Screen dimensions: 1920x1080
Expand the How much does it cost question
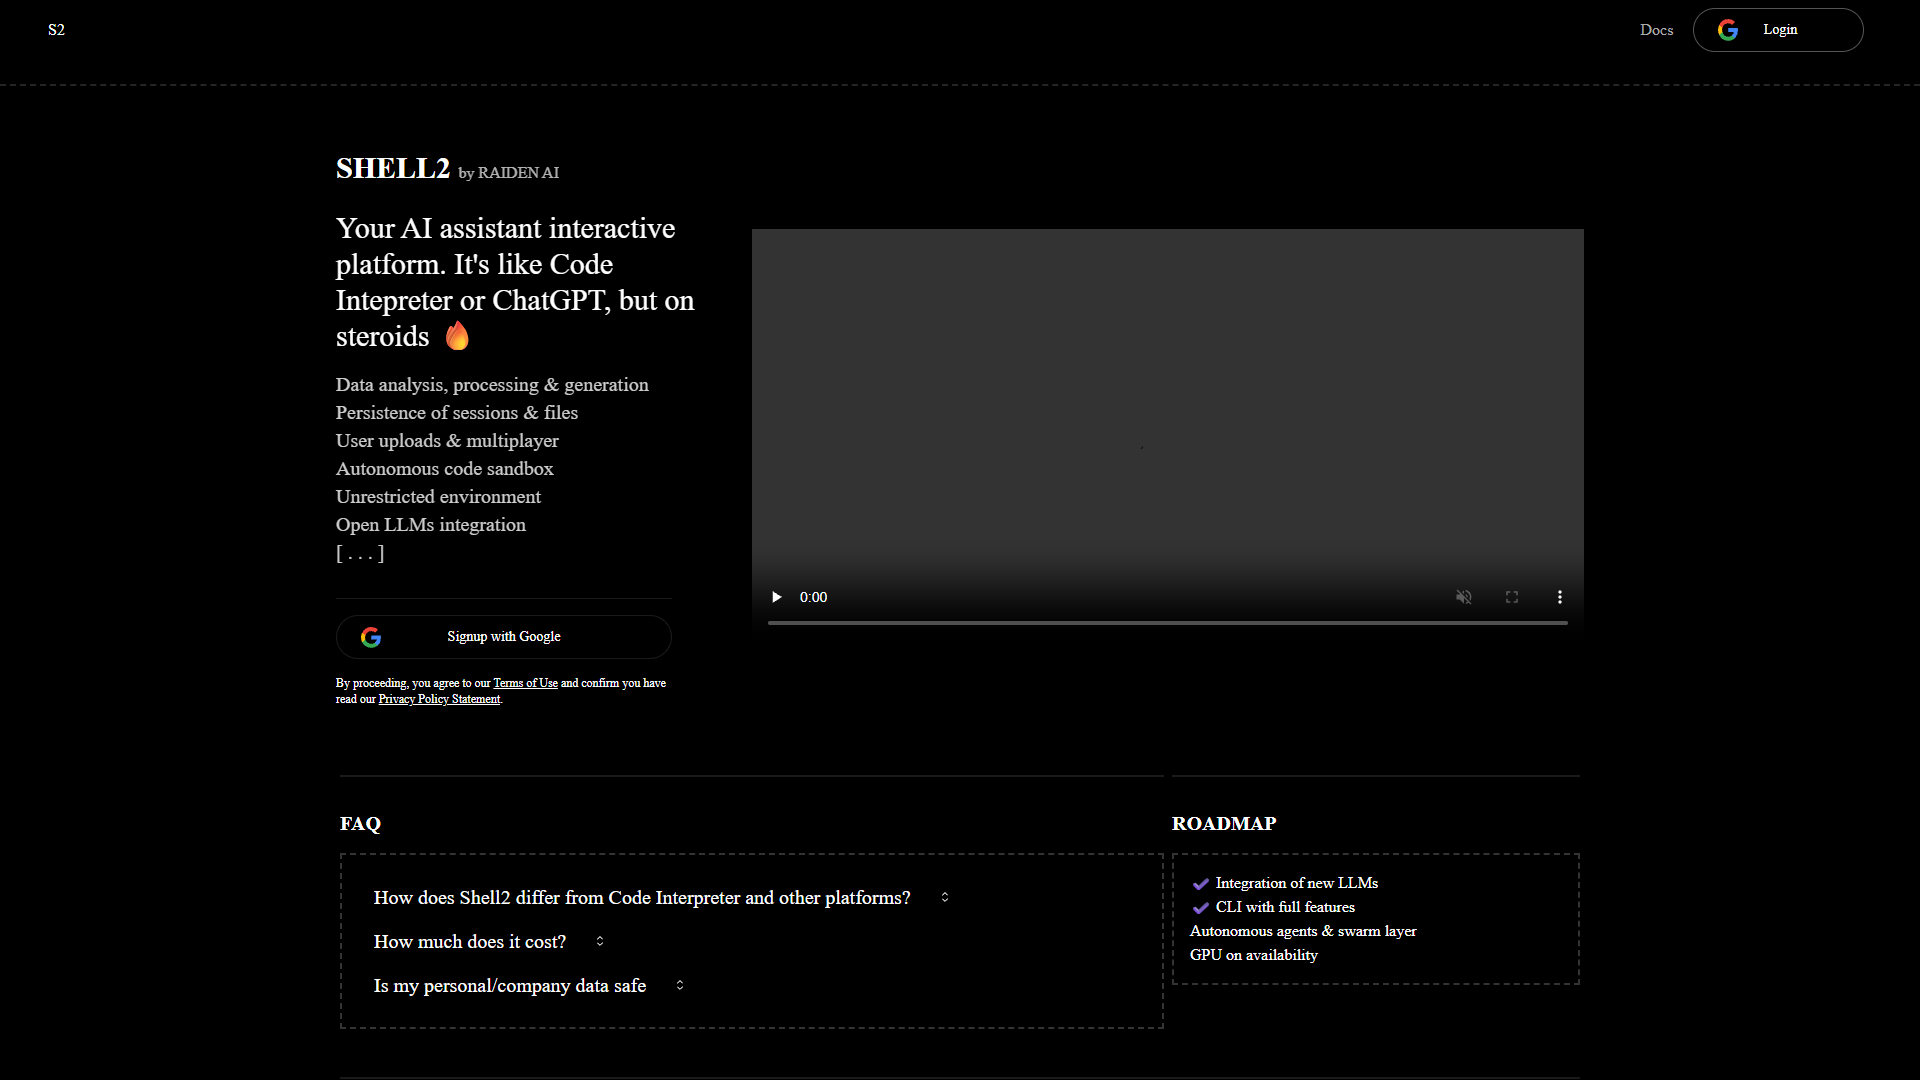coord(489,942)
